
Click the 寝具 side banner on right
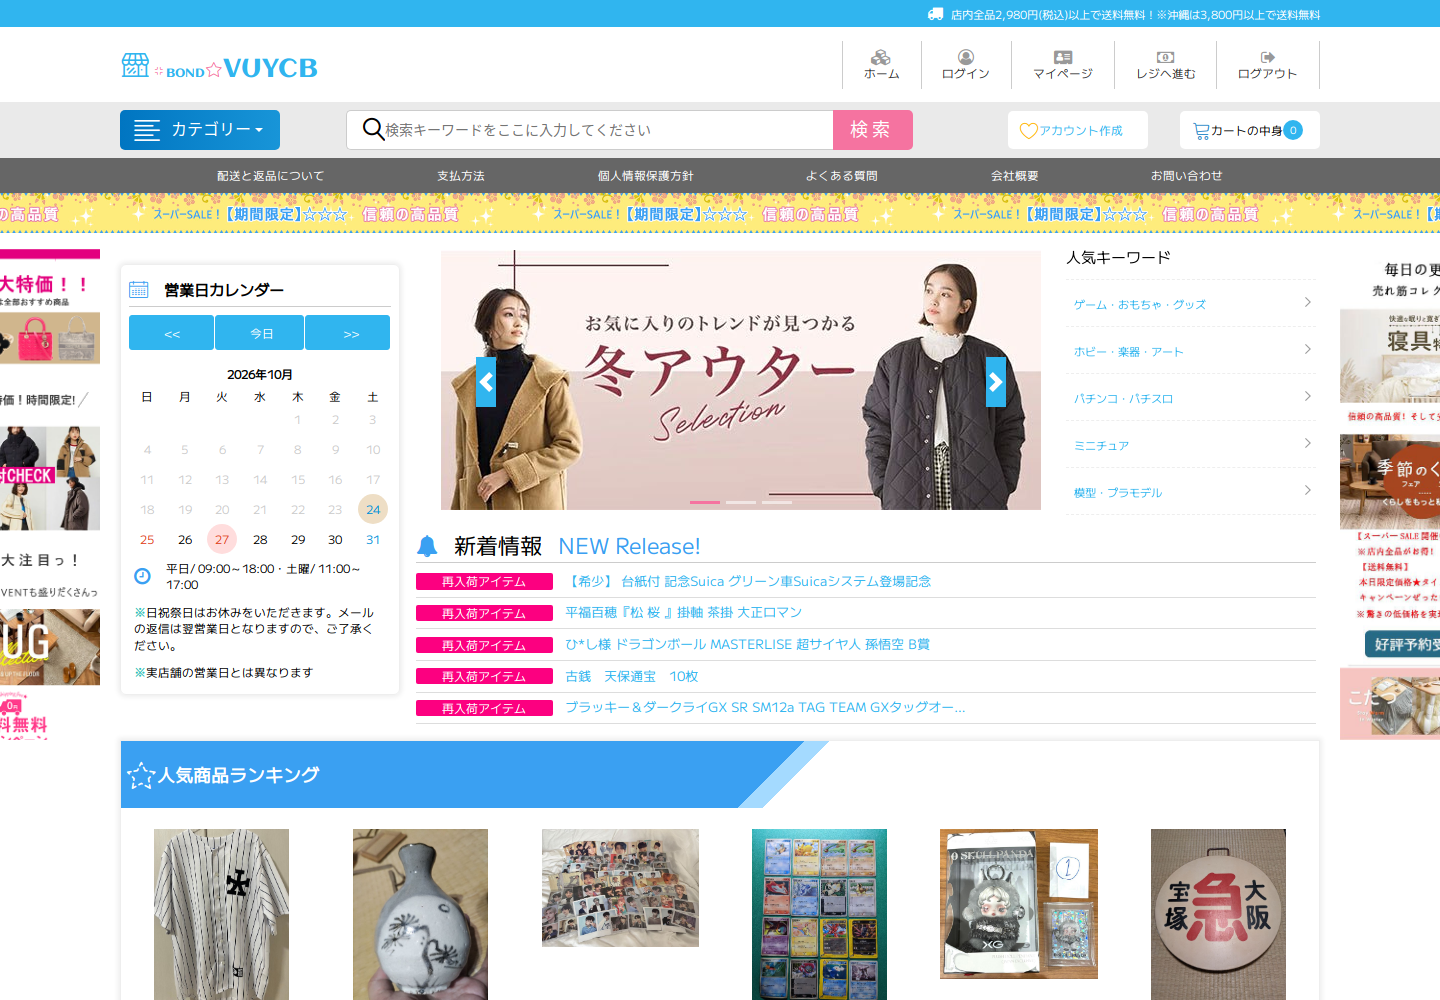(1390, 356)
